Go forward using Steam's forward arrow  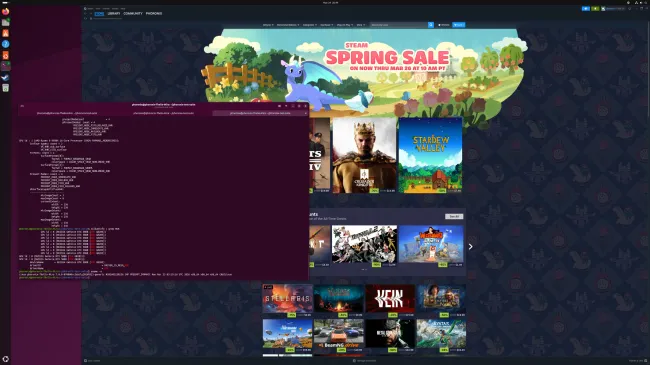click(x=90, y=14)
